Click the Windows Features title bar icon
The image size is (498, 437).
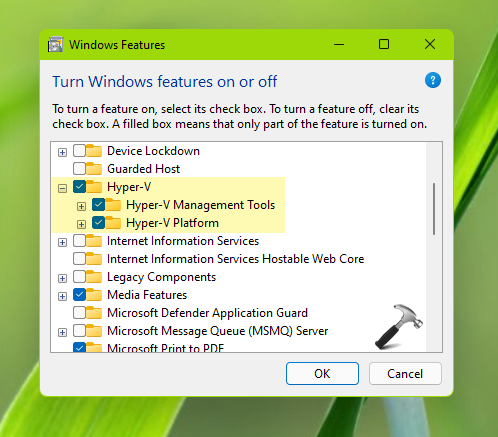[55, 44]
